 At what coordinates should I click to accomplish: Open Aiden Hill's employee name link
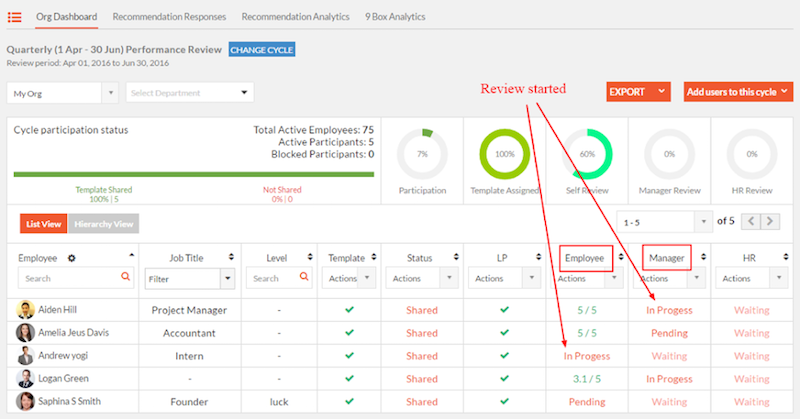click(58, 310)
